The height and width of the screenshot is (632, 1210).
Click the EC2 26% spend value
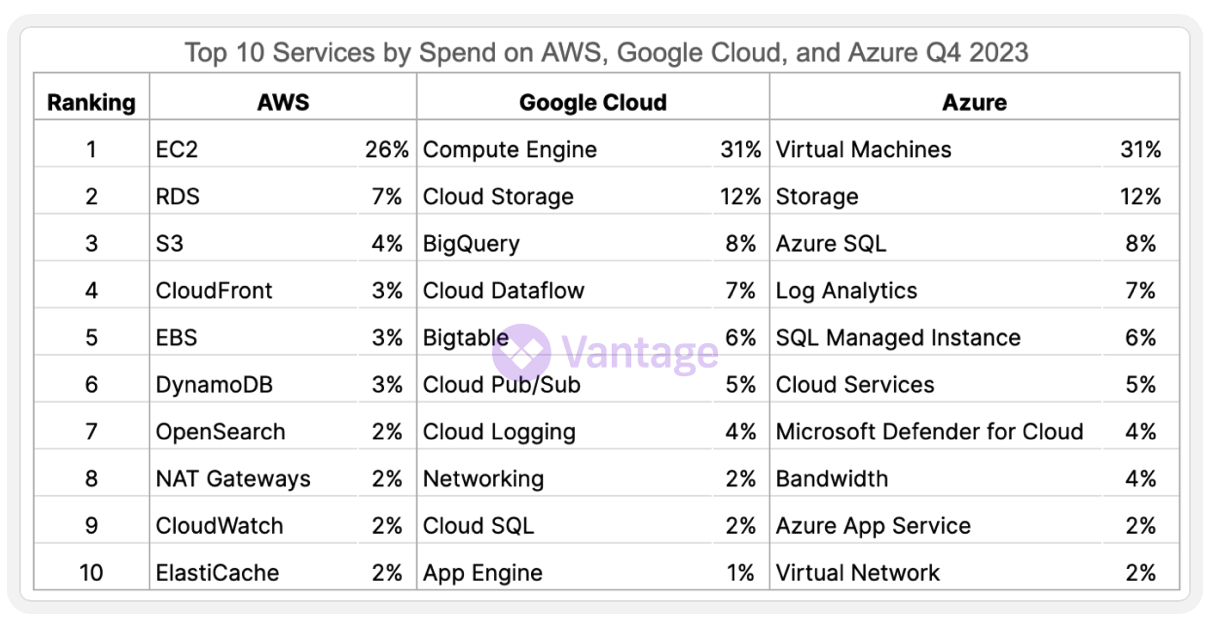tap(386, 150)
